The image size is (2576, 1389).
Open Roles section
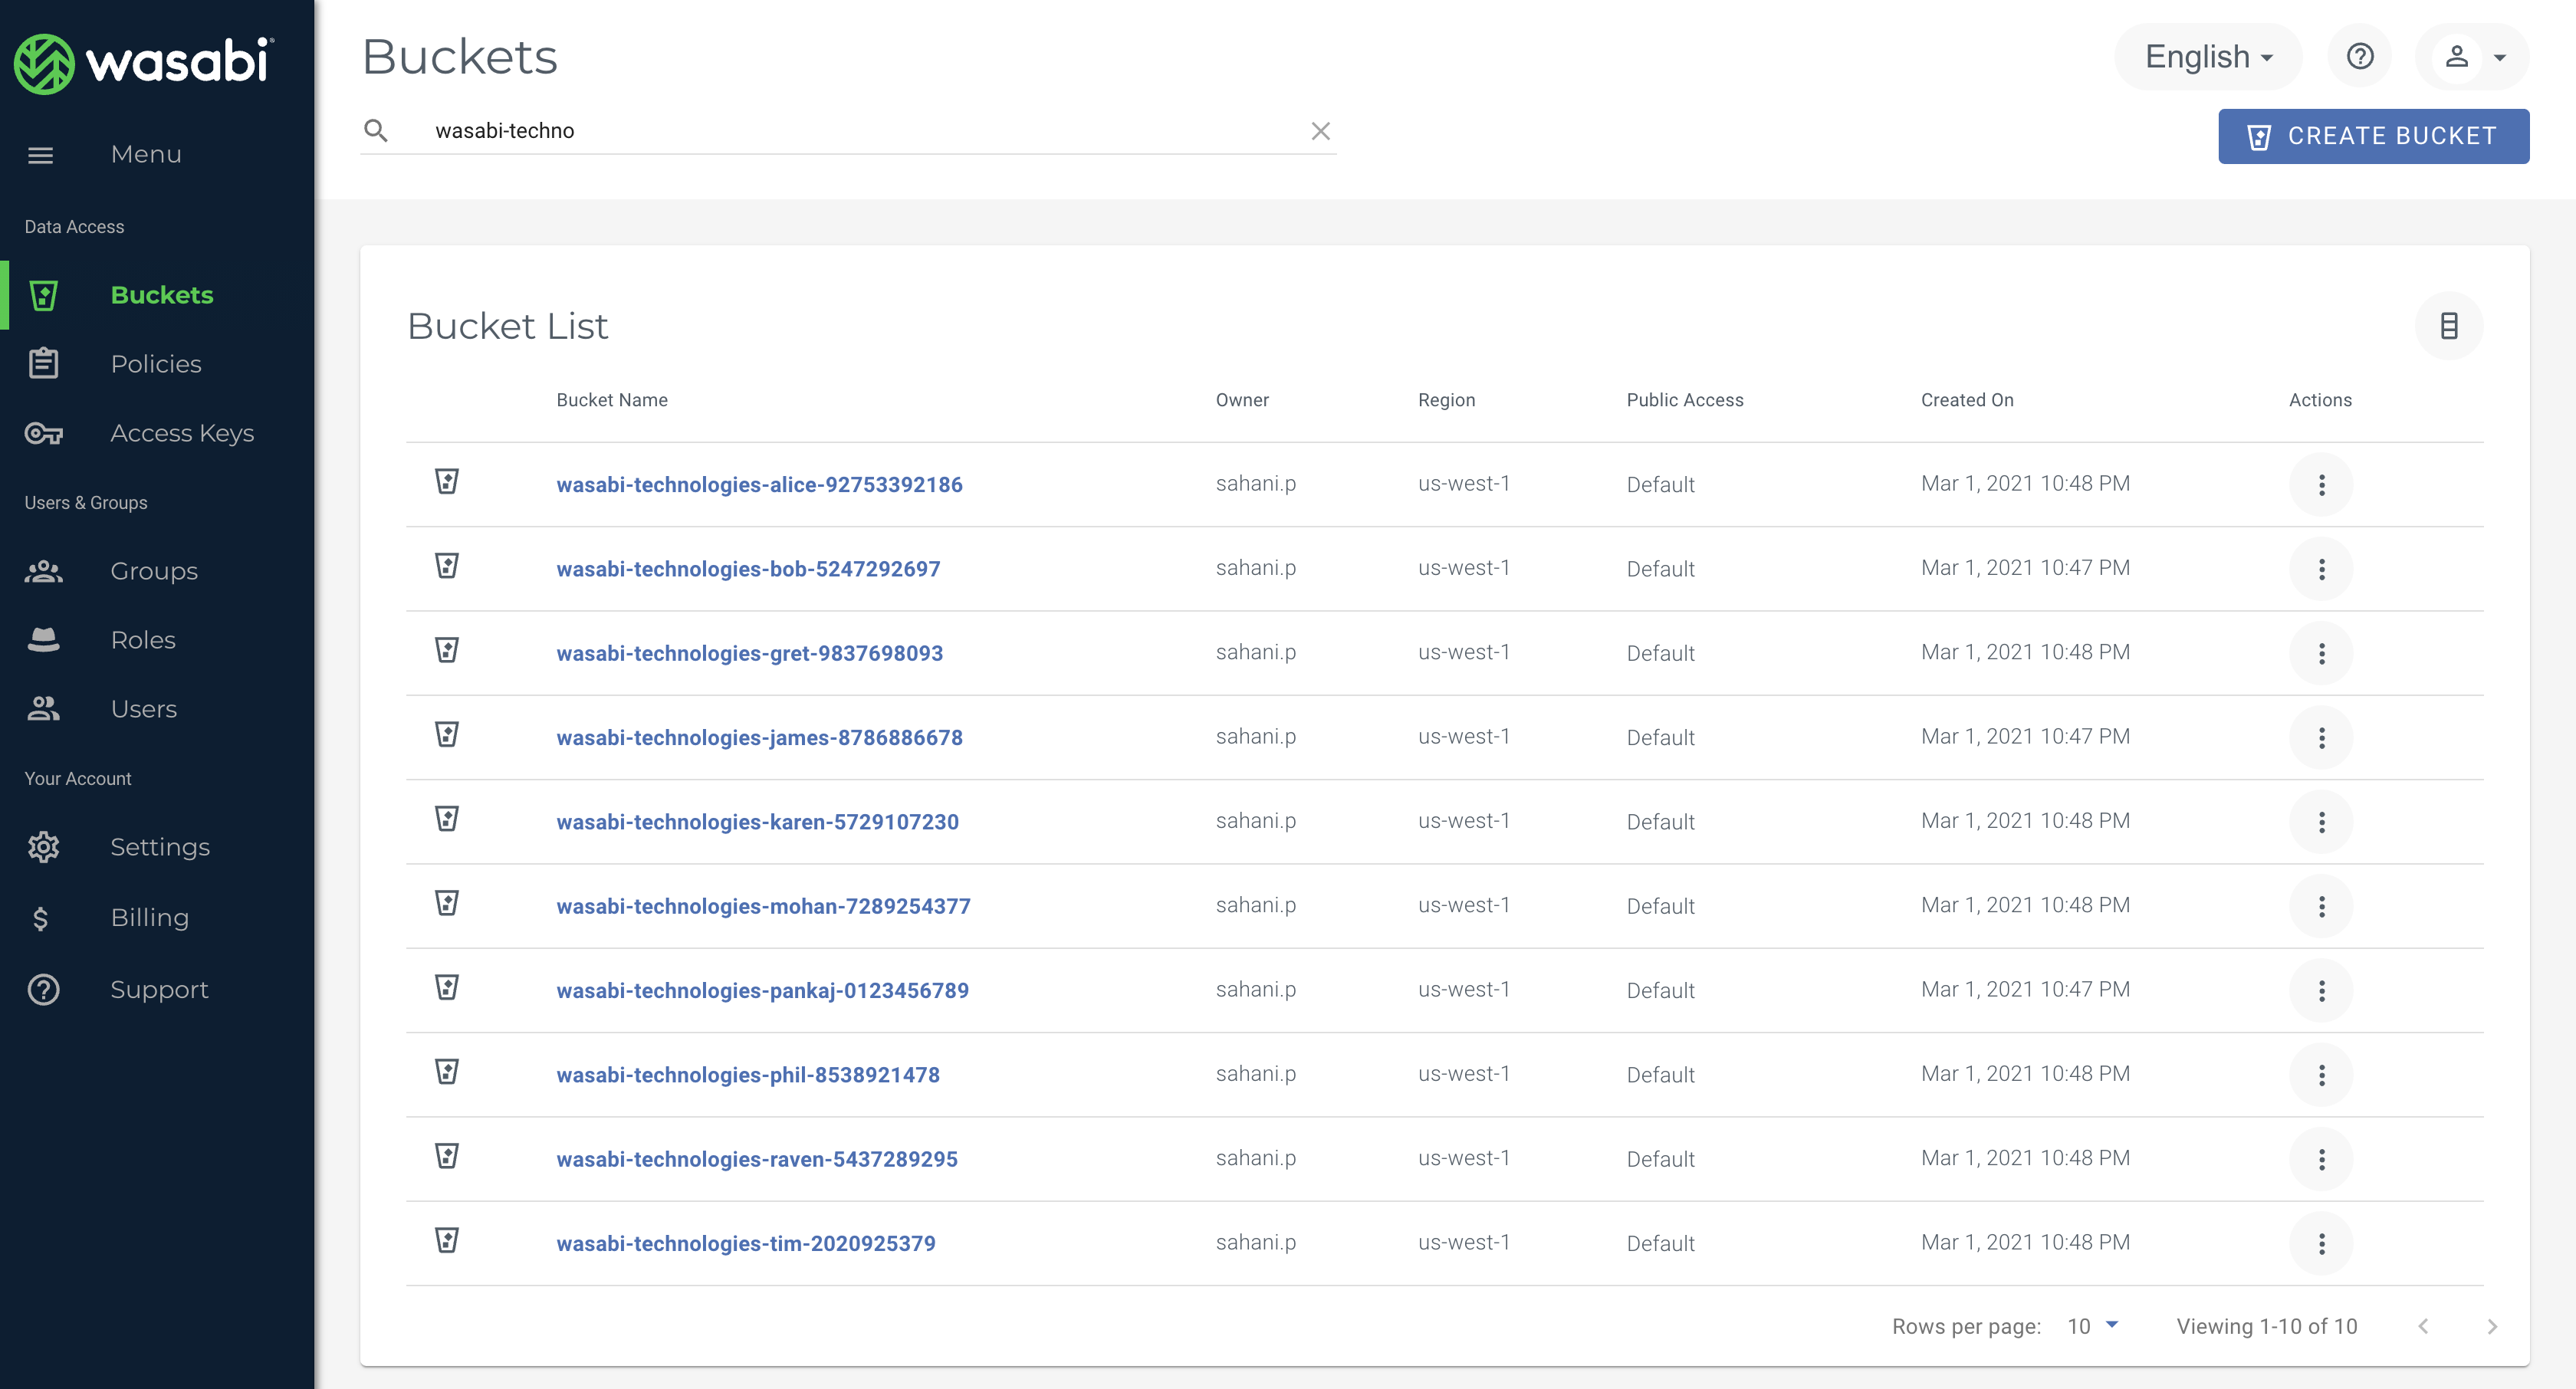pos(157,640)
